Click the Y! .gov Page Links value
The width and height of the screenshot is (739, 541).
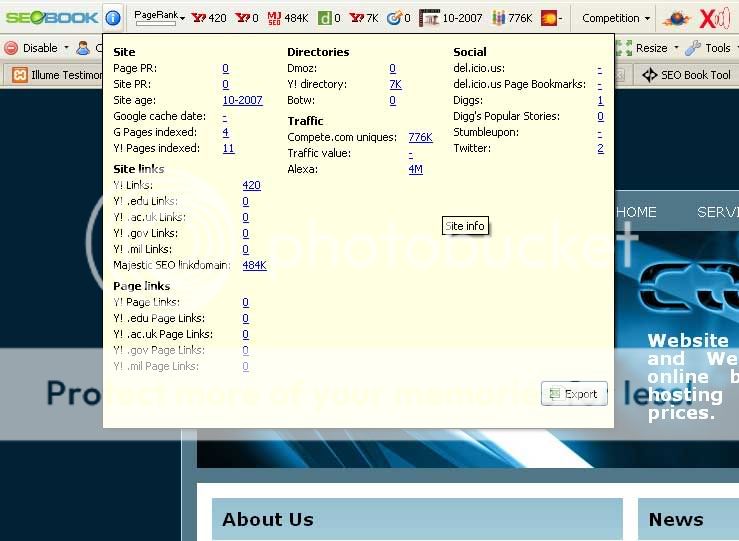pyautogui.click(x=246, y=350)
